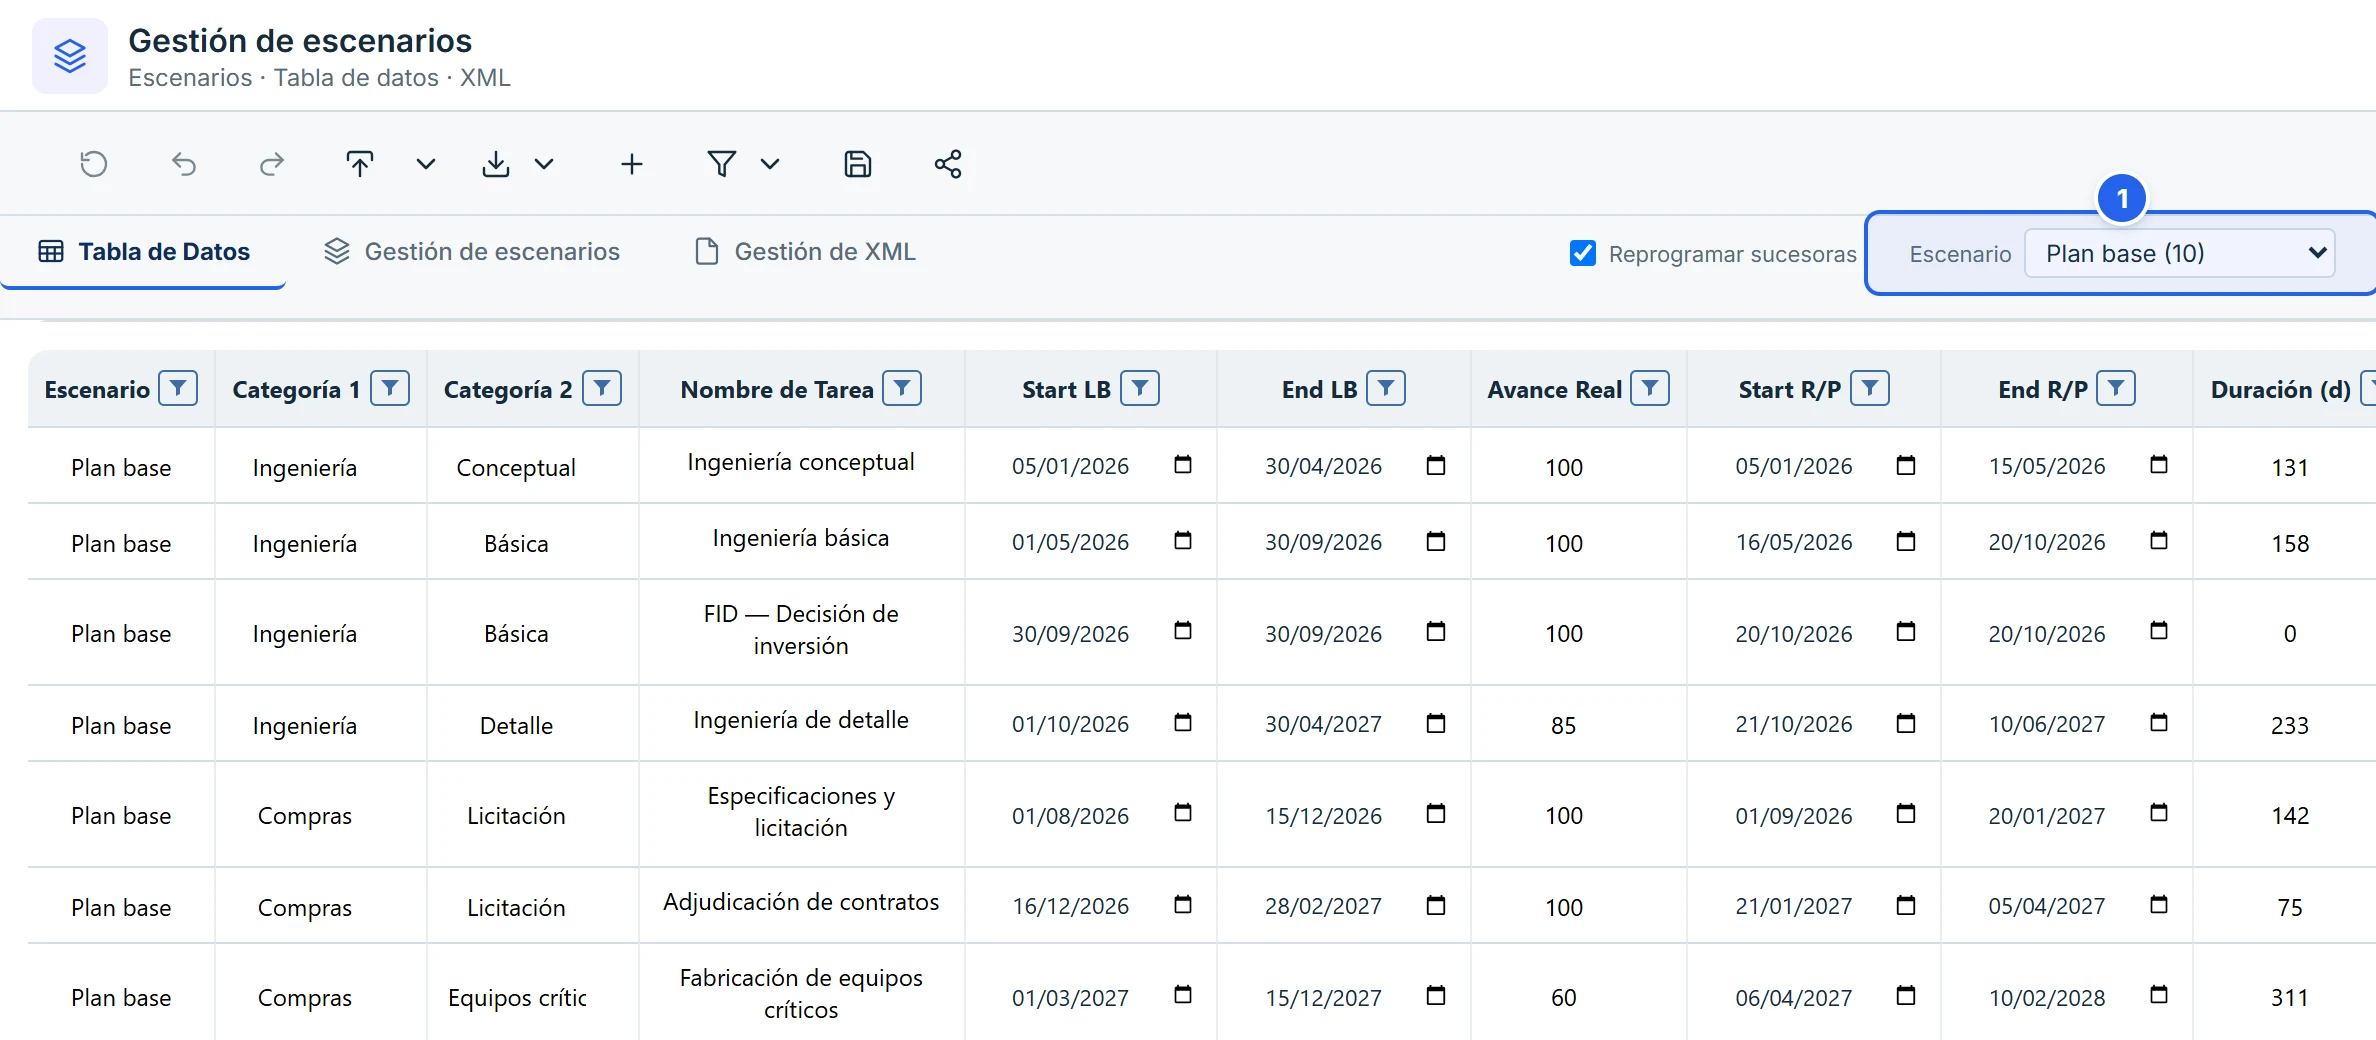Click task name Adjudicación de contratos
Viewport: 2376px width, 1040px height.
801,902
